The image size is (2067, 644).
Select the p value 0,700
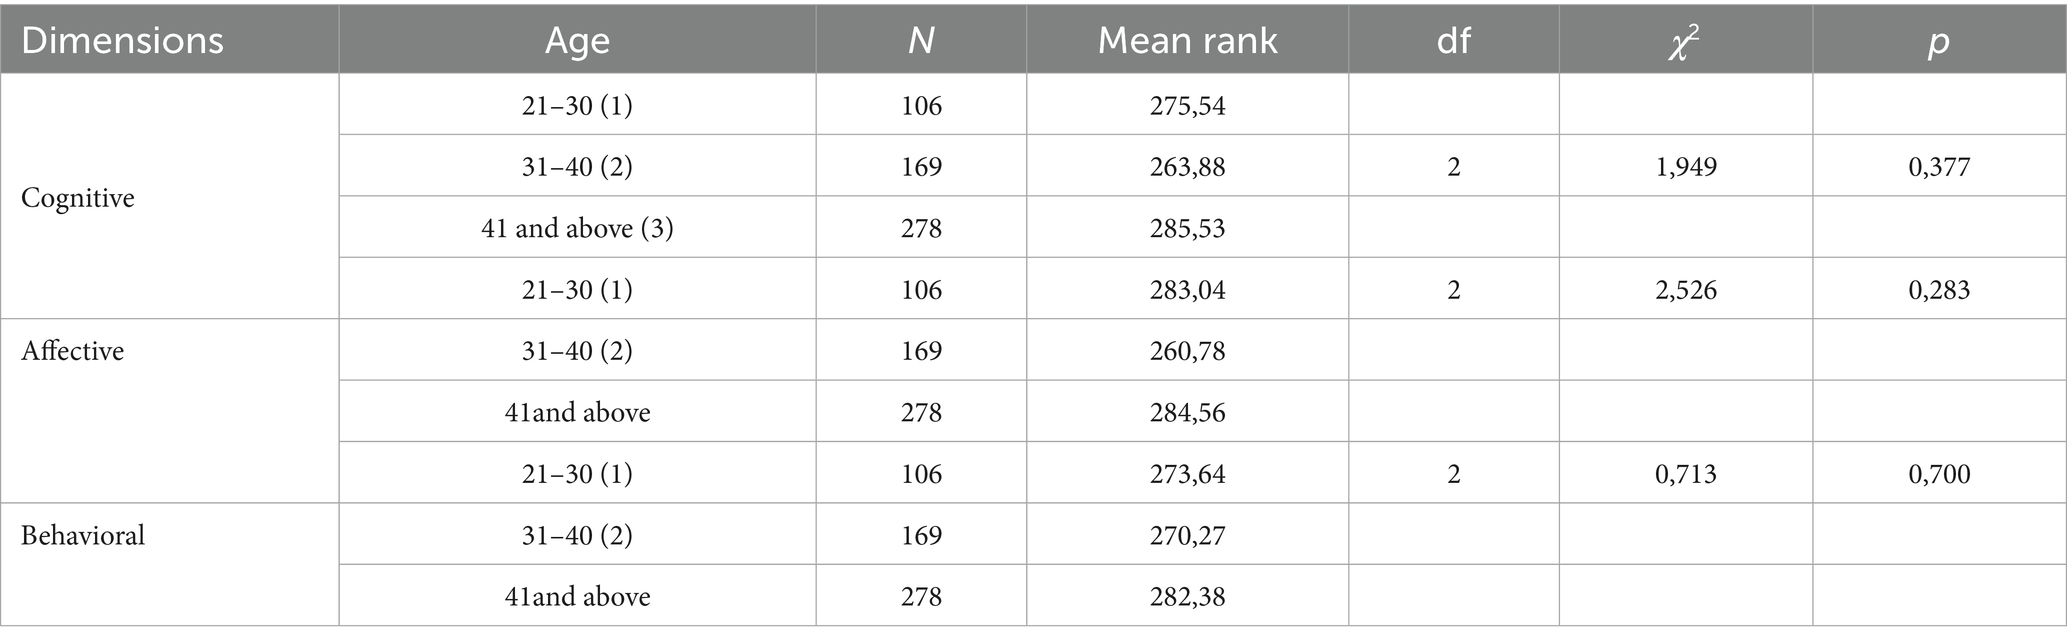(x=1939, y=473)
